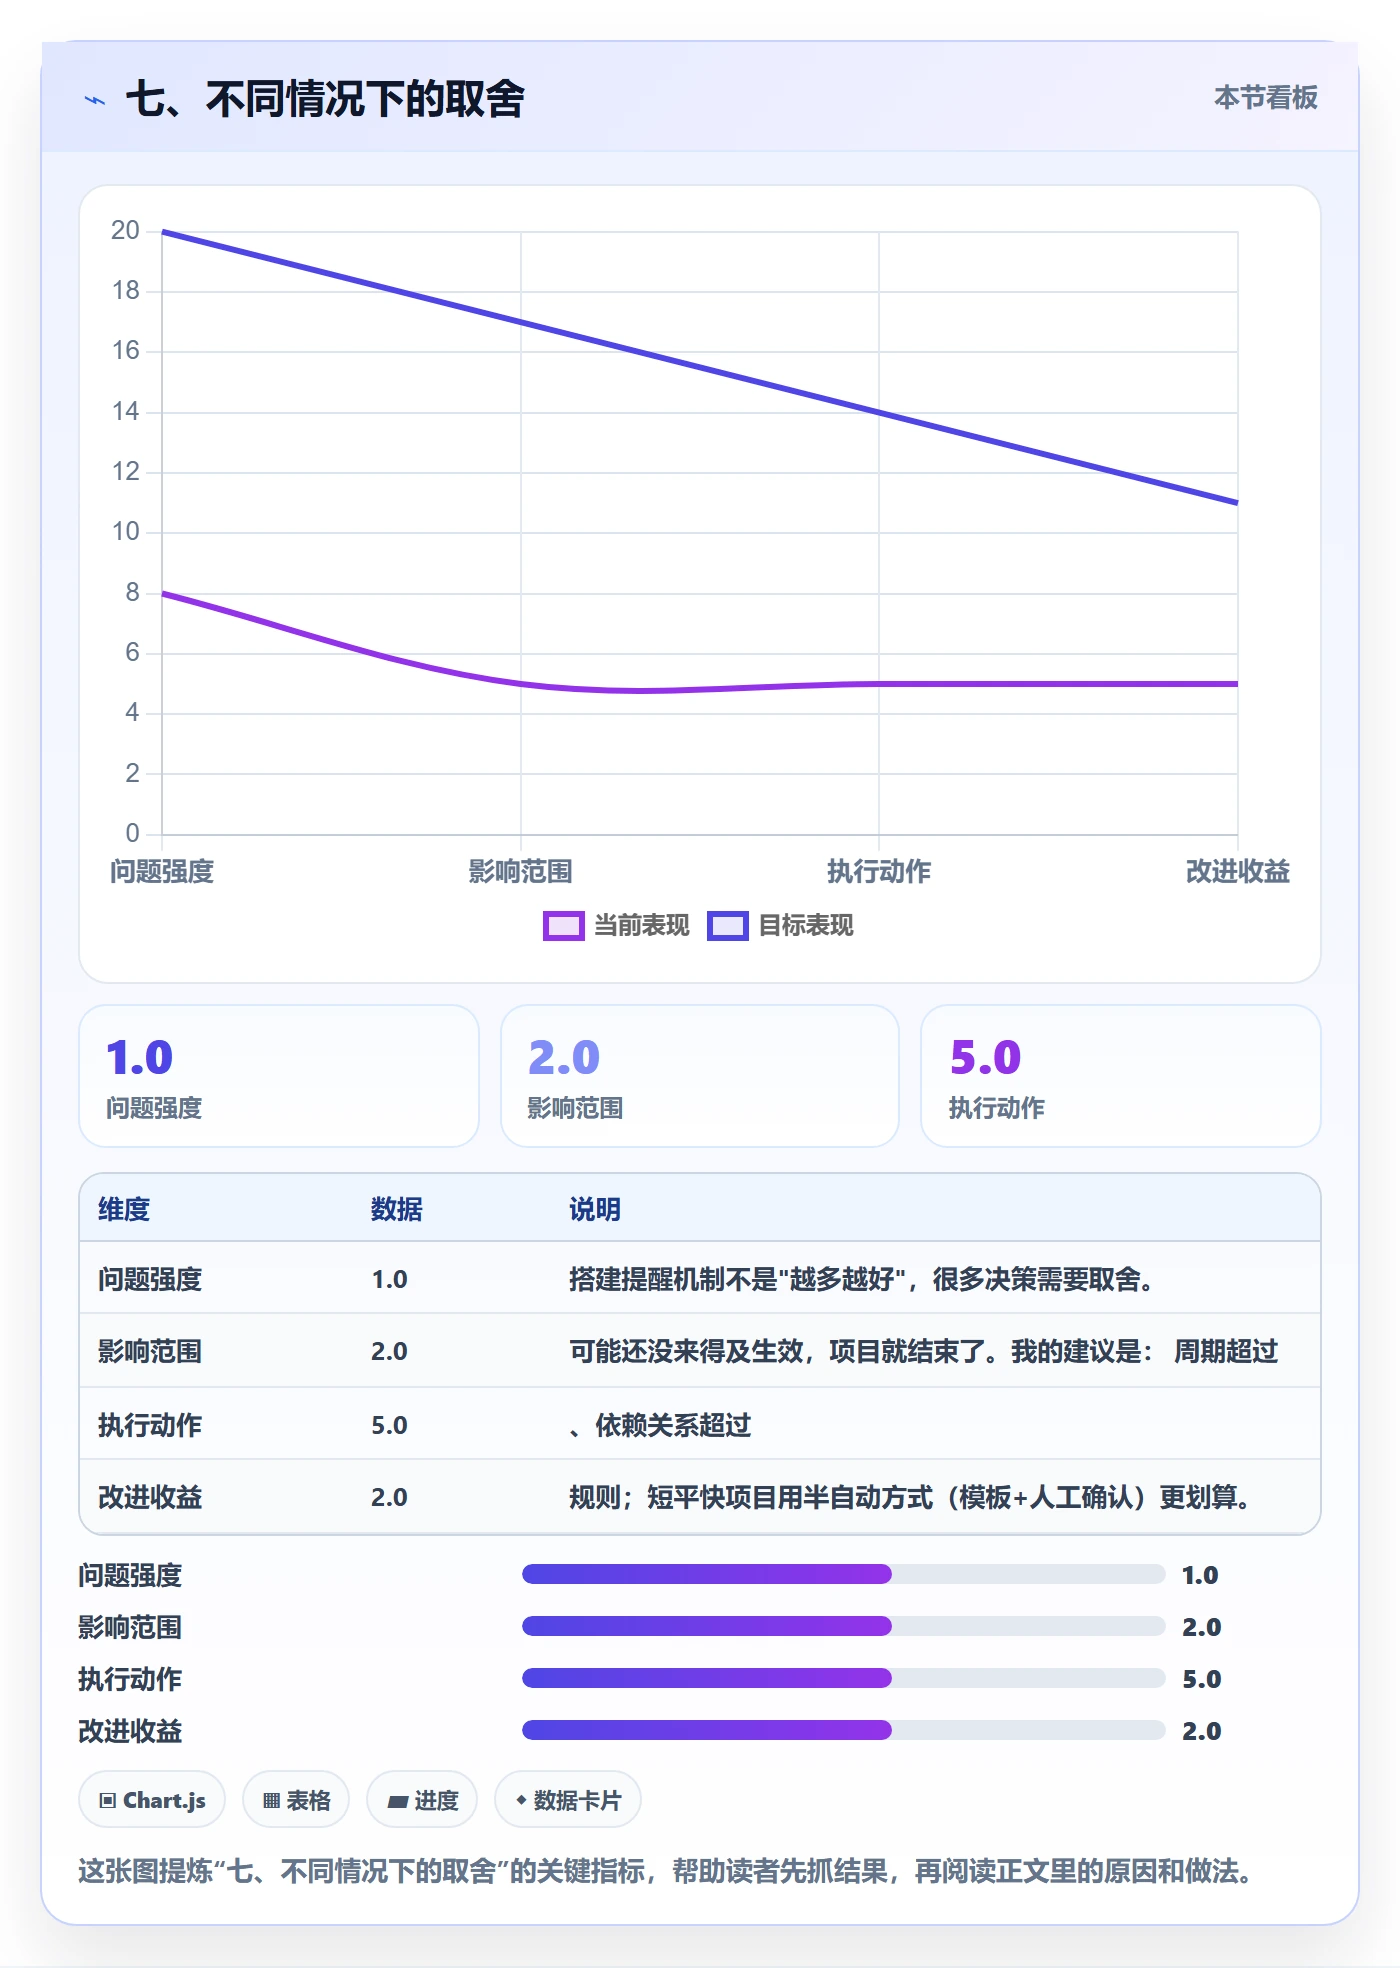Select the 问题强度 cell in the table
Image resolution: width=1400 pixels, height=1968 pixels.
(150, 1279)
